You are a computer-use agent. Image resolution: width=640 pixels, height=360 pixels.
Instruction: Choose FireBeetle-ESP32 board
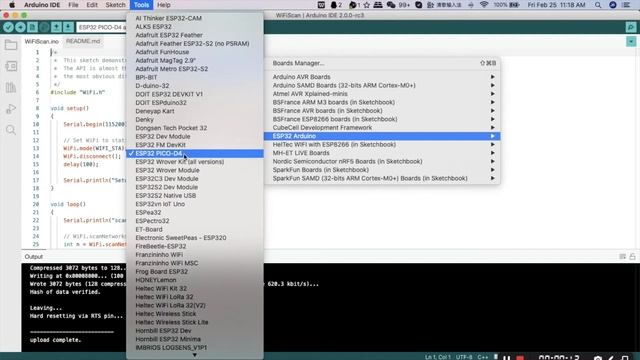(195, 246)
